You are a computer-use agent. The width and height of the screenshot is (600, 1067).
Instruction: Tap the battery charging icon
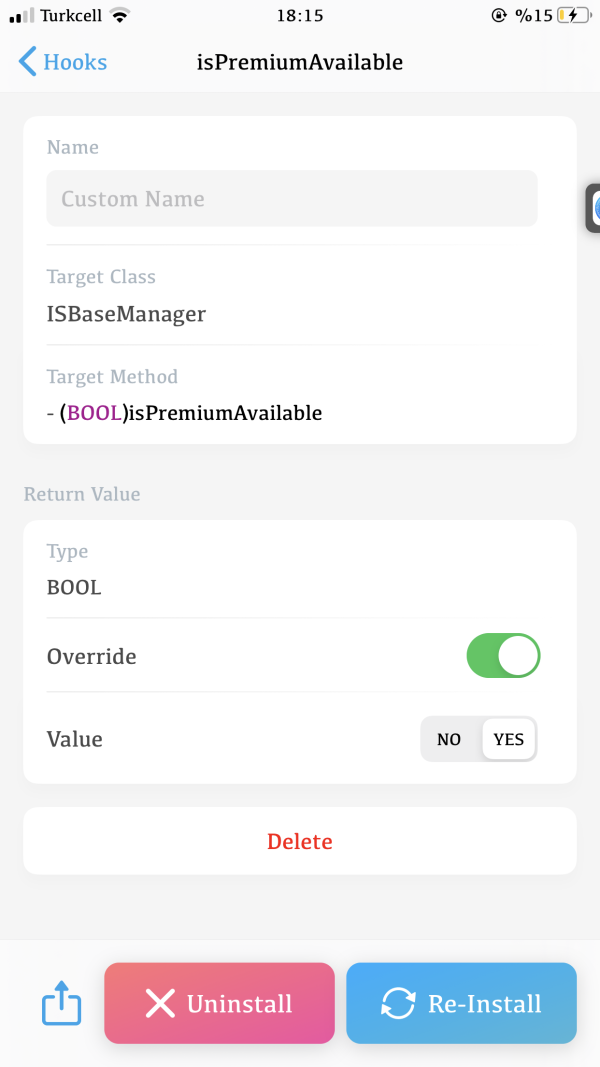(575, 16)
